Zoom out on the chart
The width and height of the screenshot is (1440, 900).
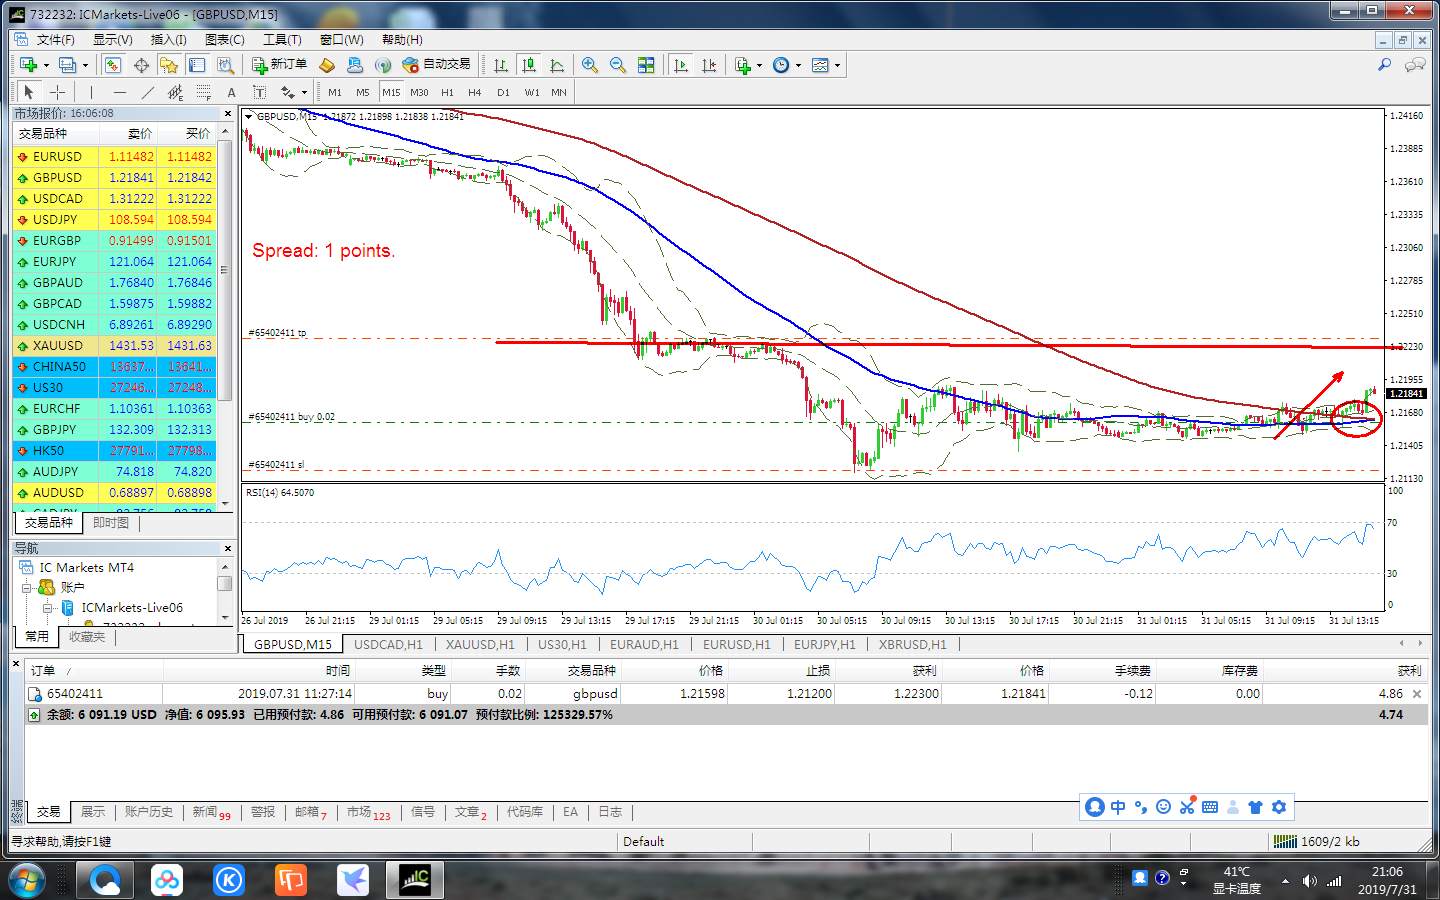coord(618,65)
